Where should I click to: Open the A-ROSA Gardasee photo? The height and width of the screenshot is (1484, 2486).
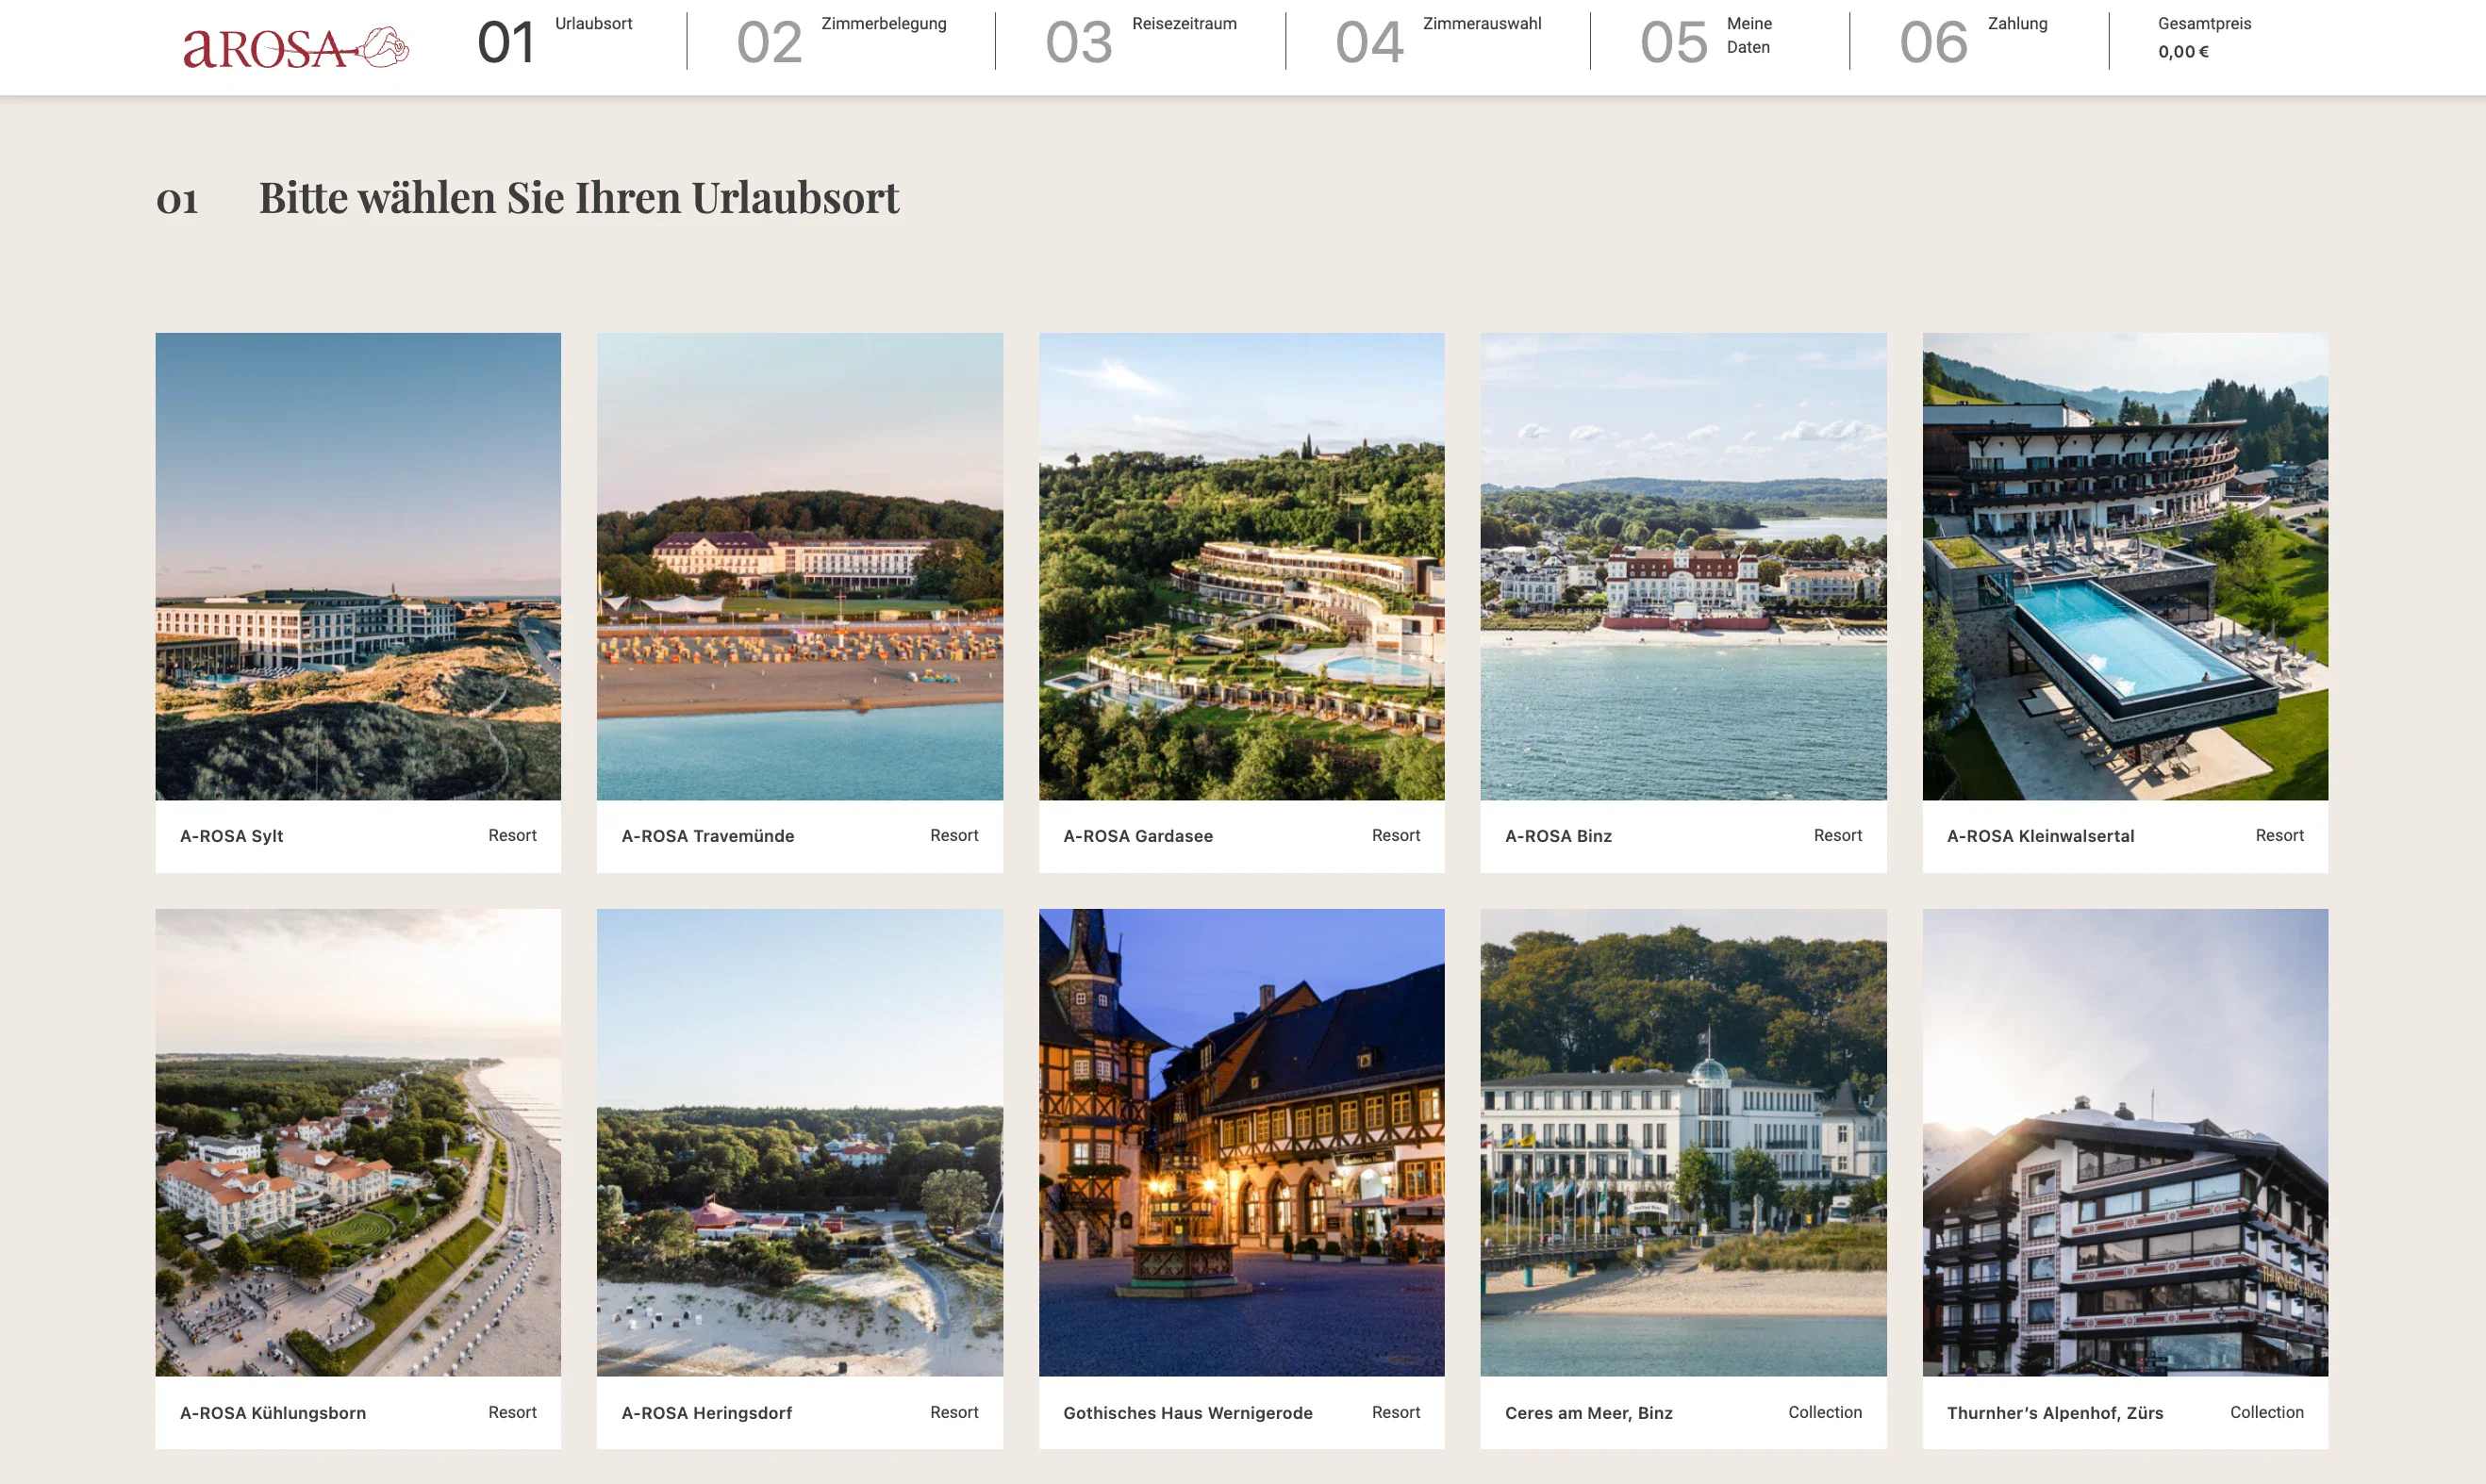pyautogui.click(x=1242, y=566)
